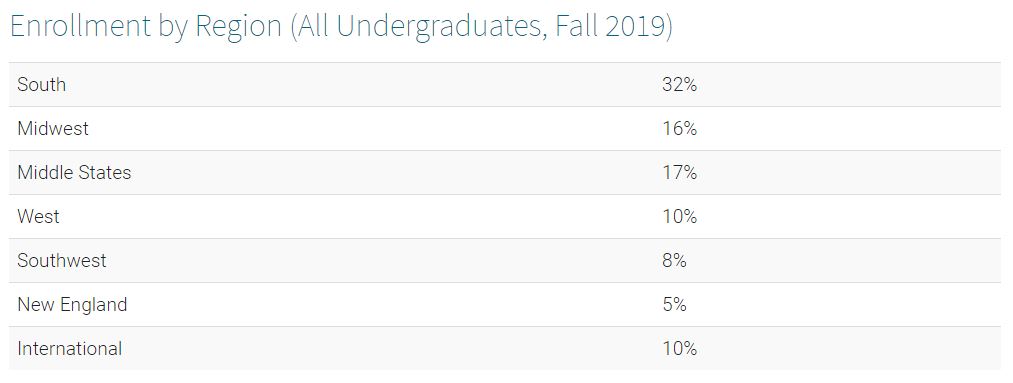
Task: Select the Midwest region label
Action: coord(53,129)
